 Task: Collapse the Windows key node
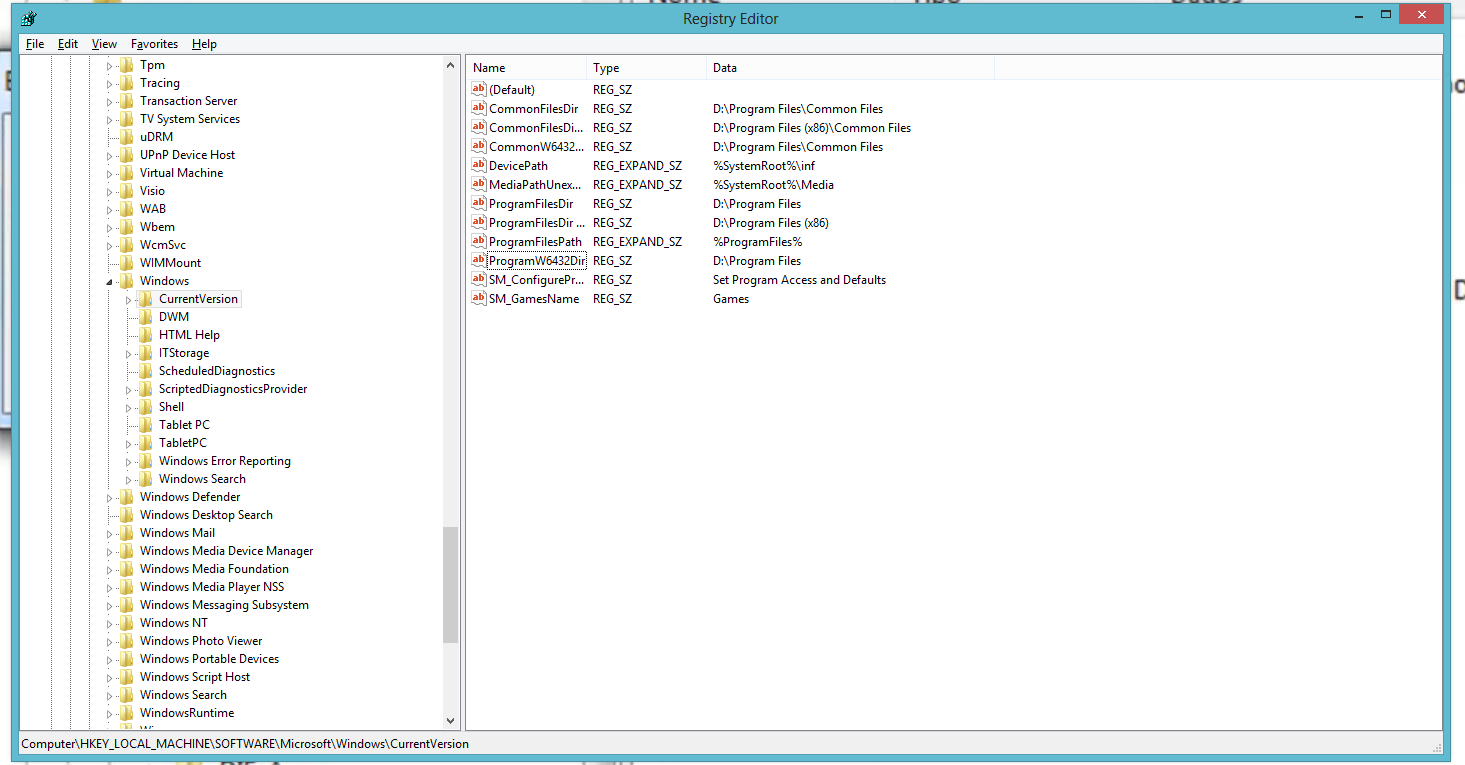coord(110,282)
